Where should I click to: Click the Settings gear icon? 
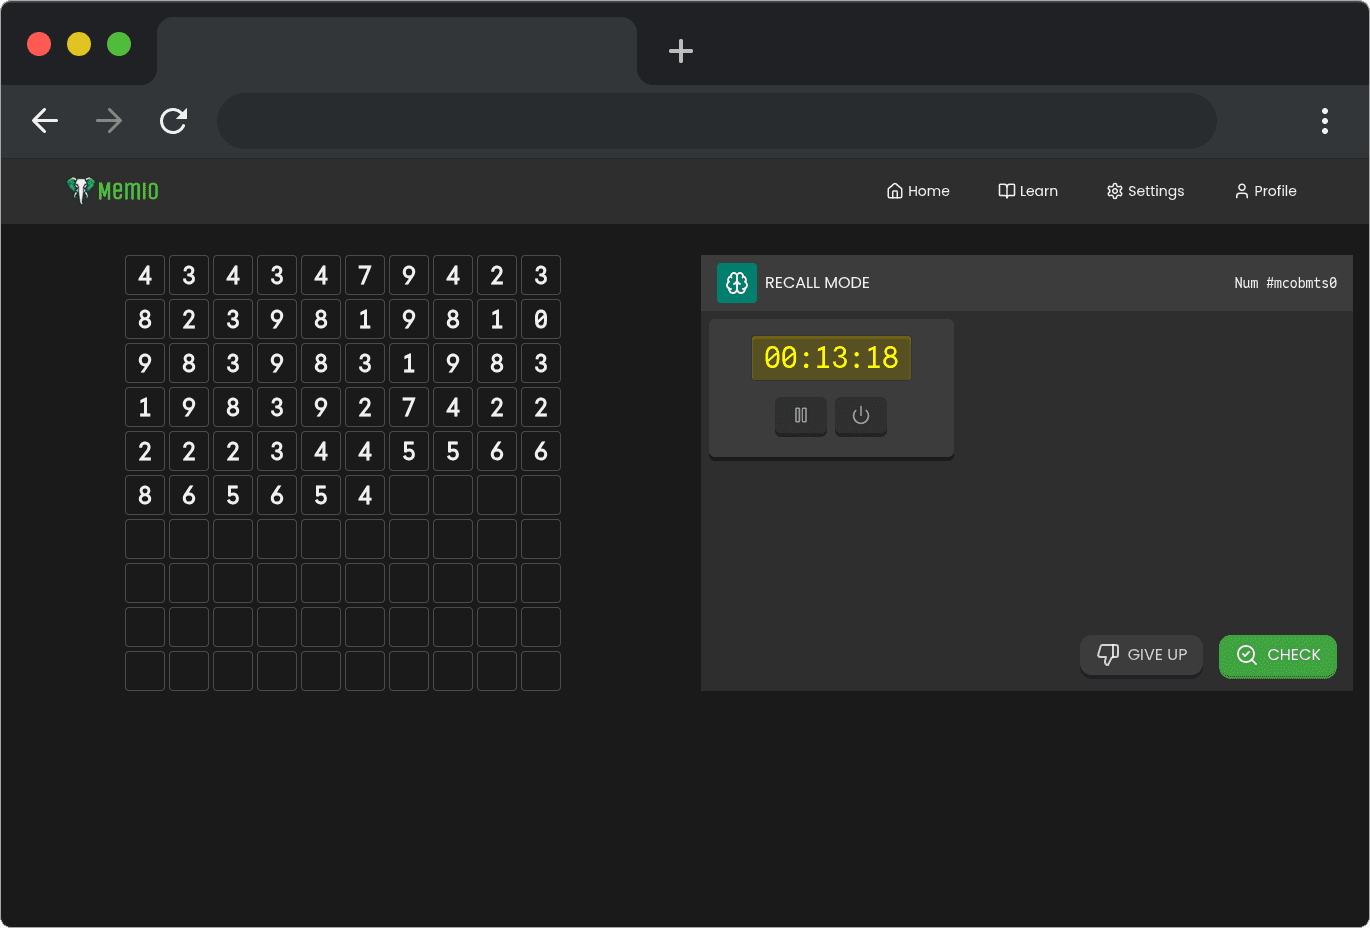pyautogui.click(x=1113, y=190)
